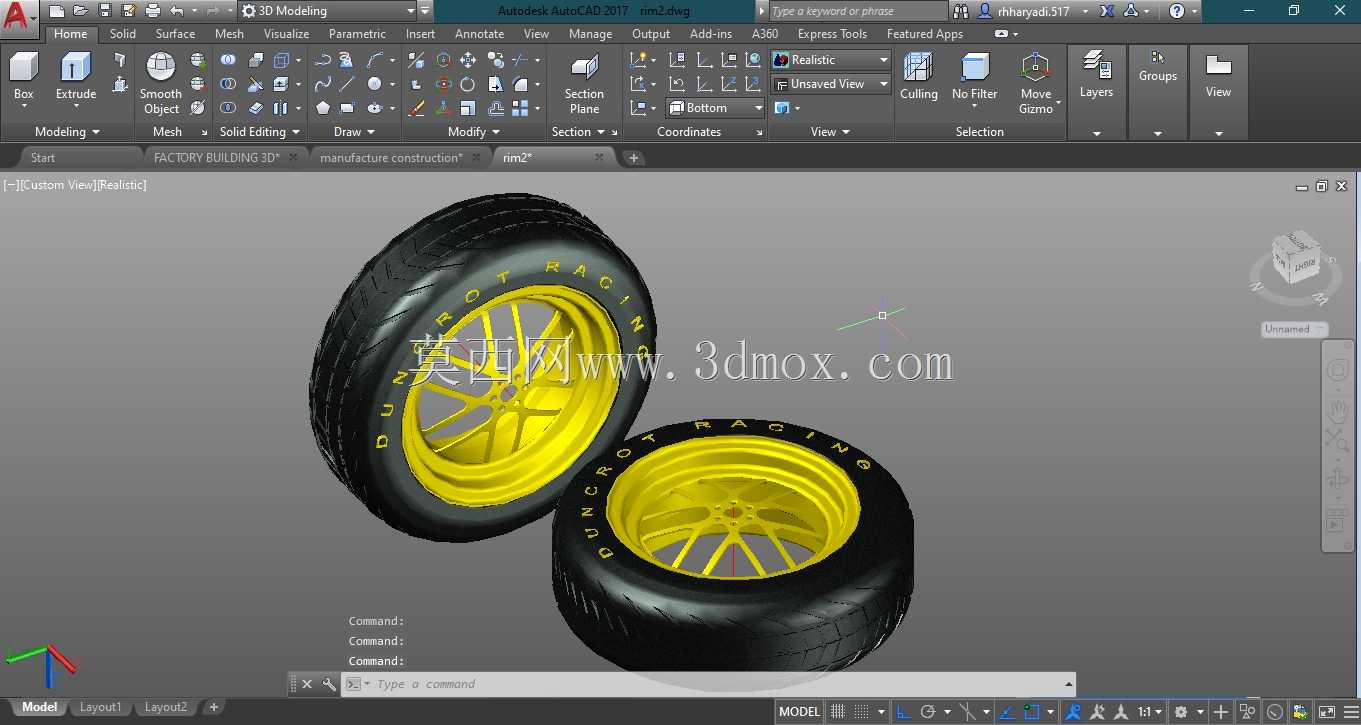Toggle the Culling selection option

[x=918, y=77]
